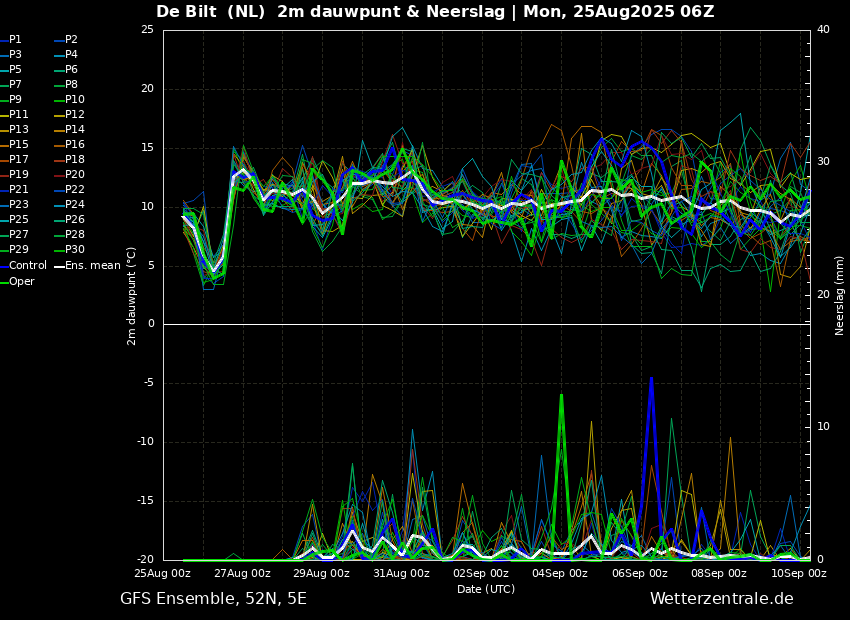Pick the P4 legend entry

point(72,55)
